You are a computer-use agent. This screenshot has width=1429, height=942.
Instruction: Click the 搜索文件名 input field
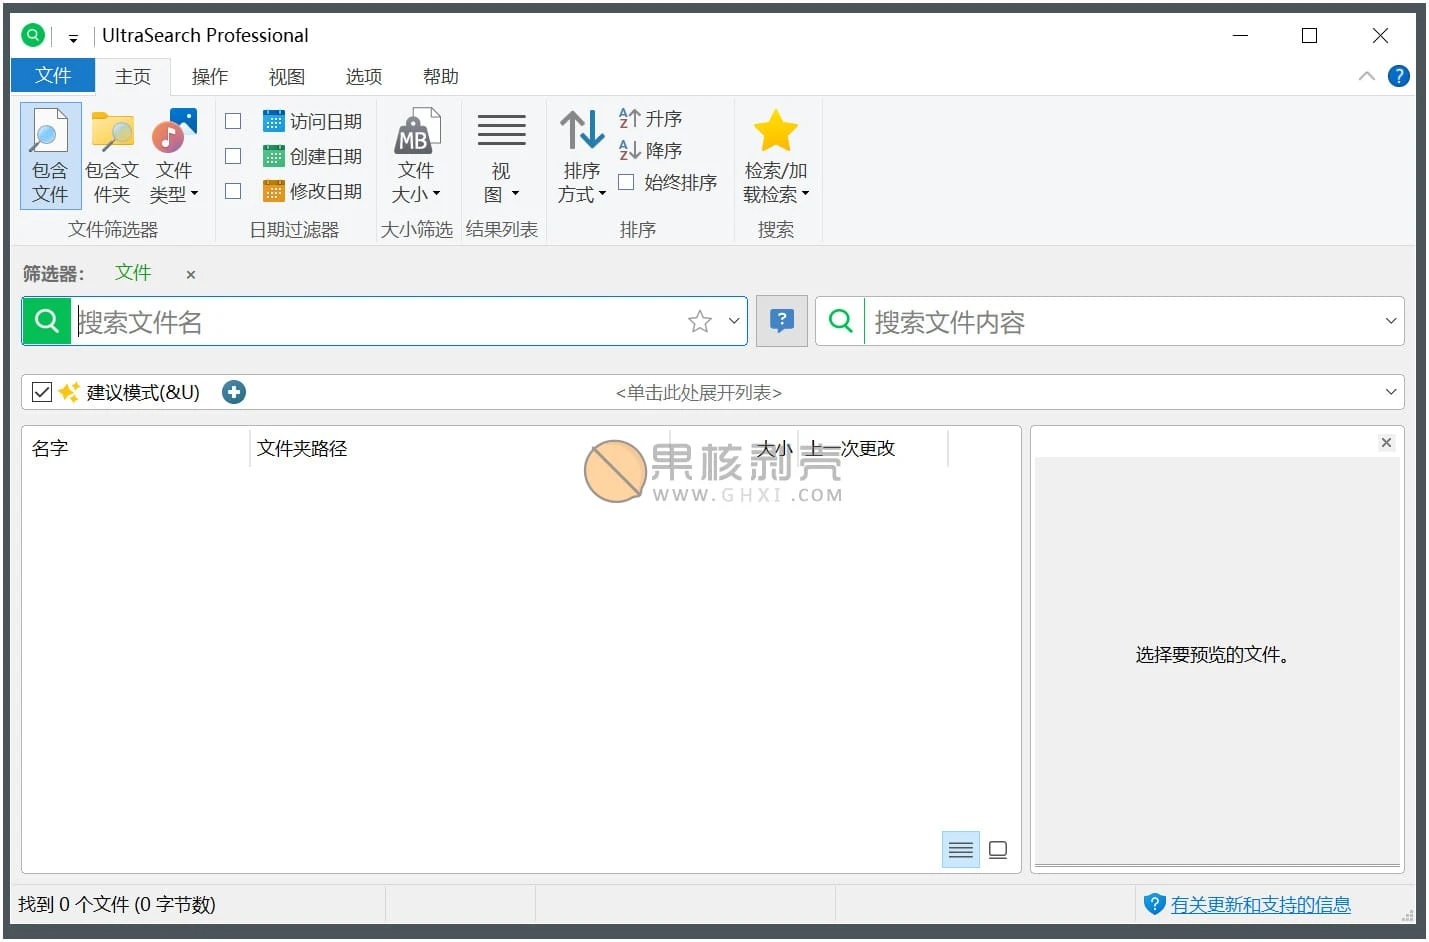[380, 321]
